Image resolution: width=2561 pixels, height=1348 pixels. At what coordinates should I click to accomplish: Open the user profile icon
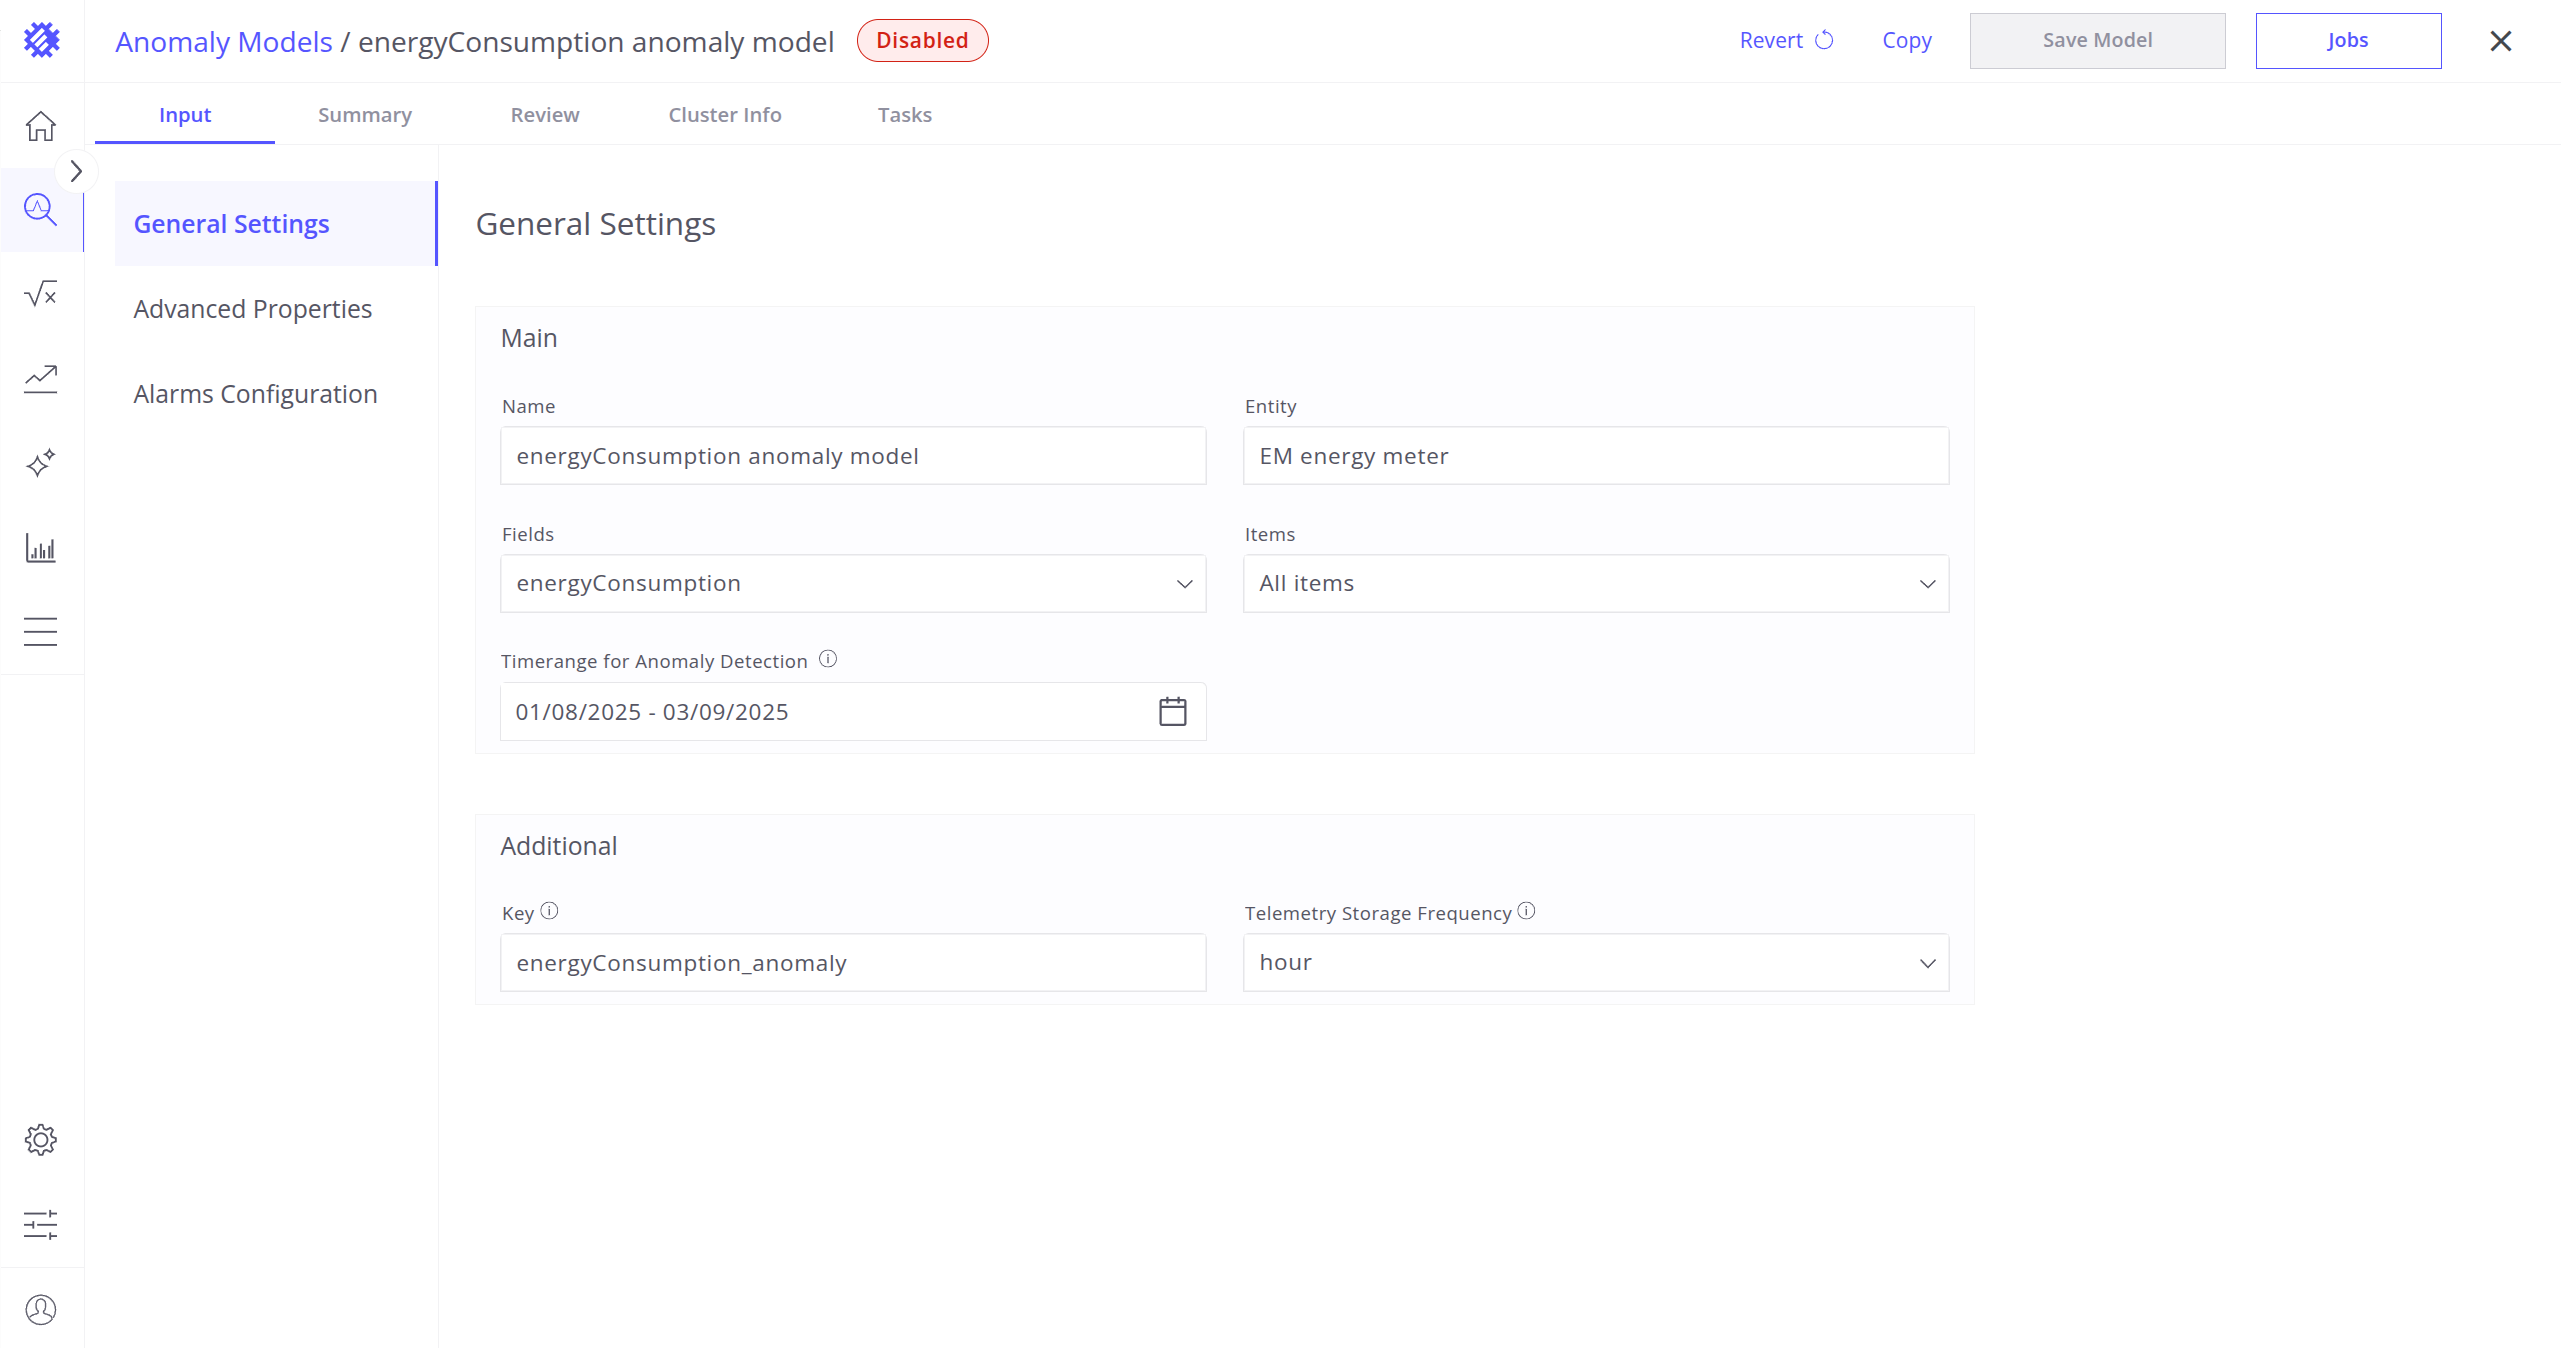[41, 1309]
